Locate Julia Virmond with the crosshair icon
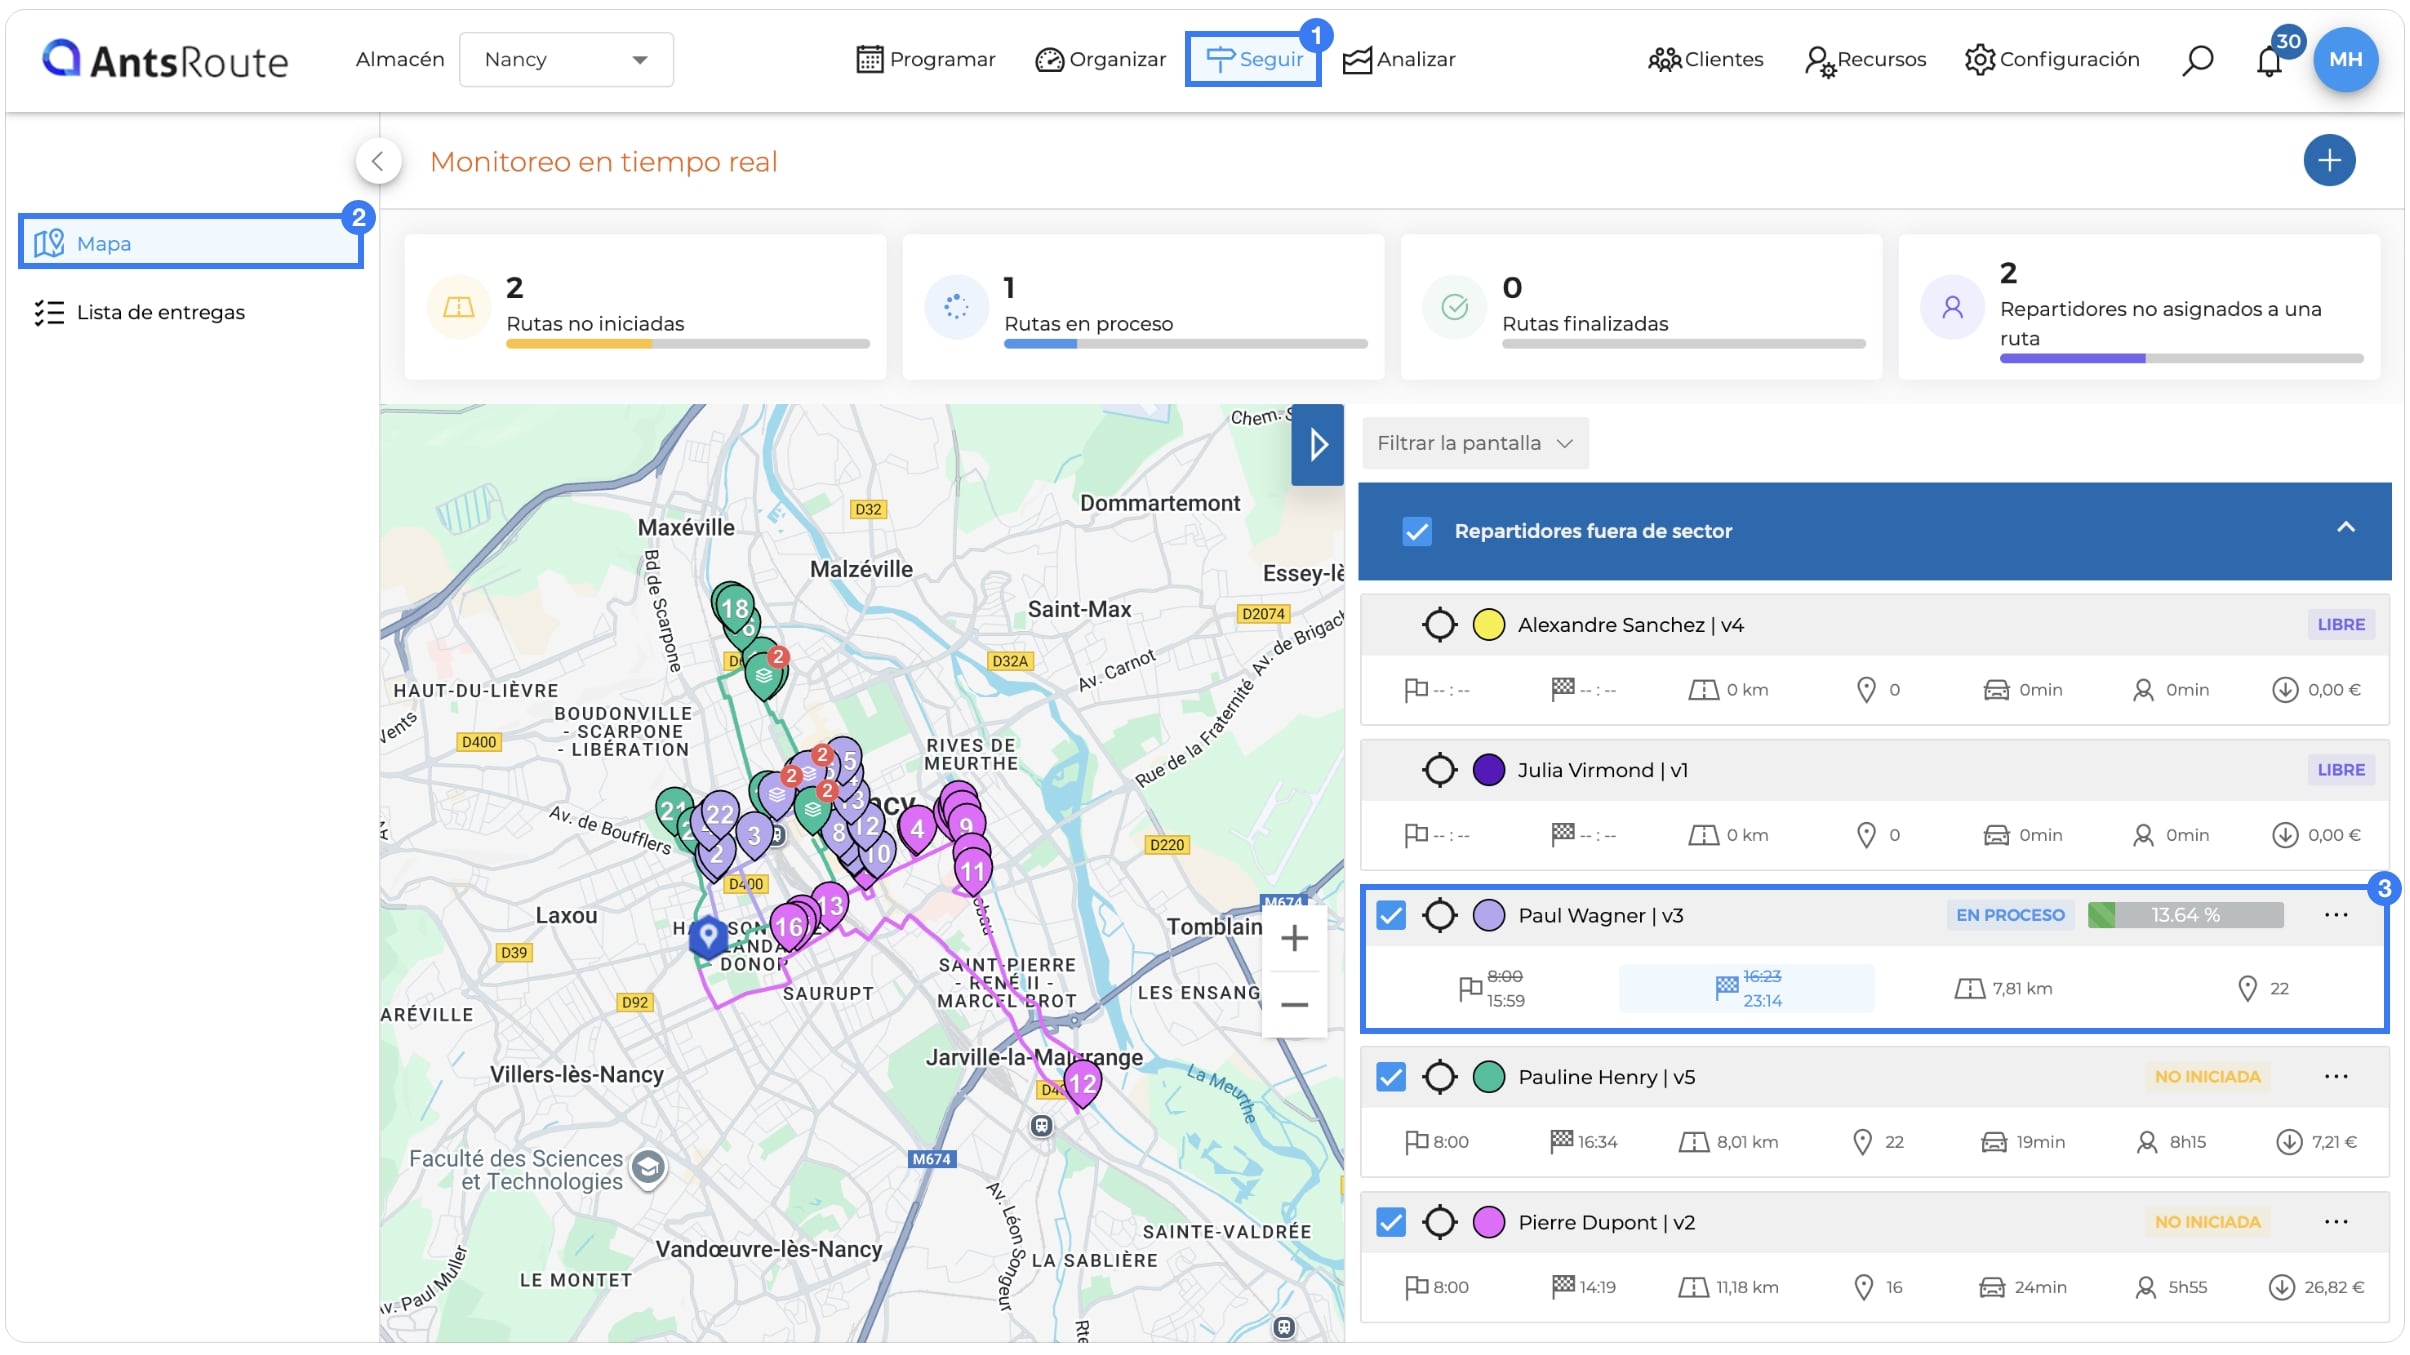The width and height of the screenshot is (2410, 1355). click(1439, 770)
